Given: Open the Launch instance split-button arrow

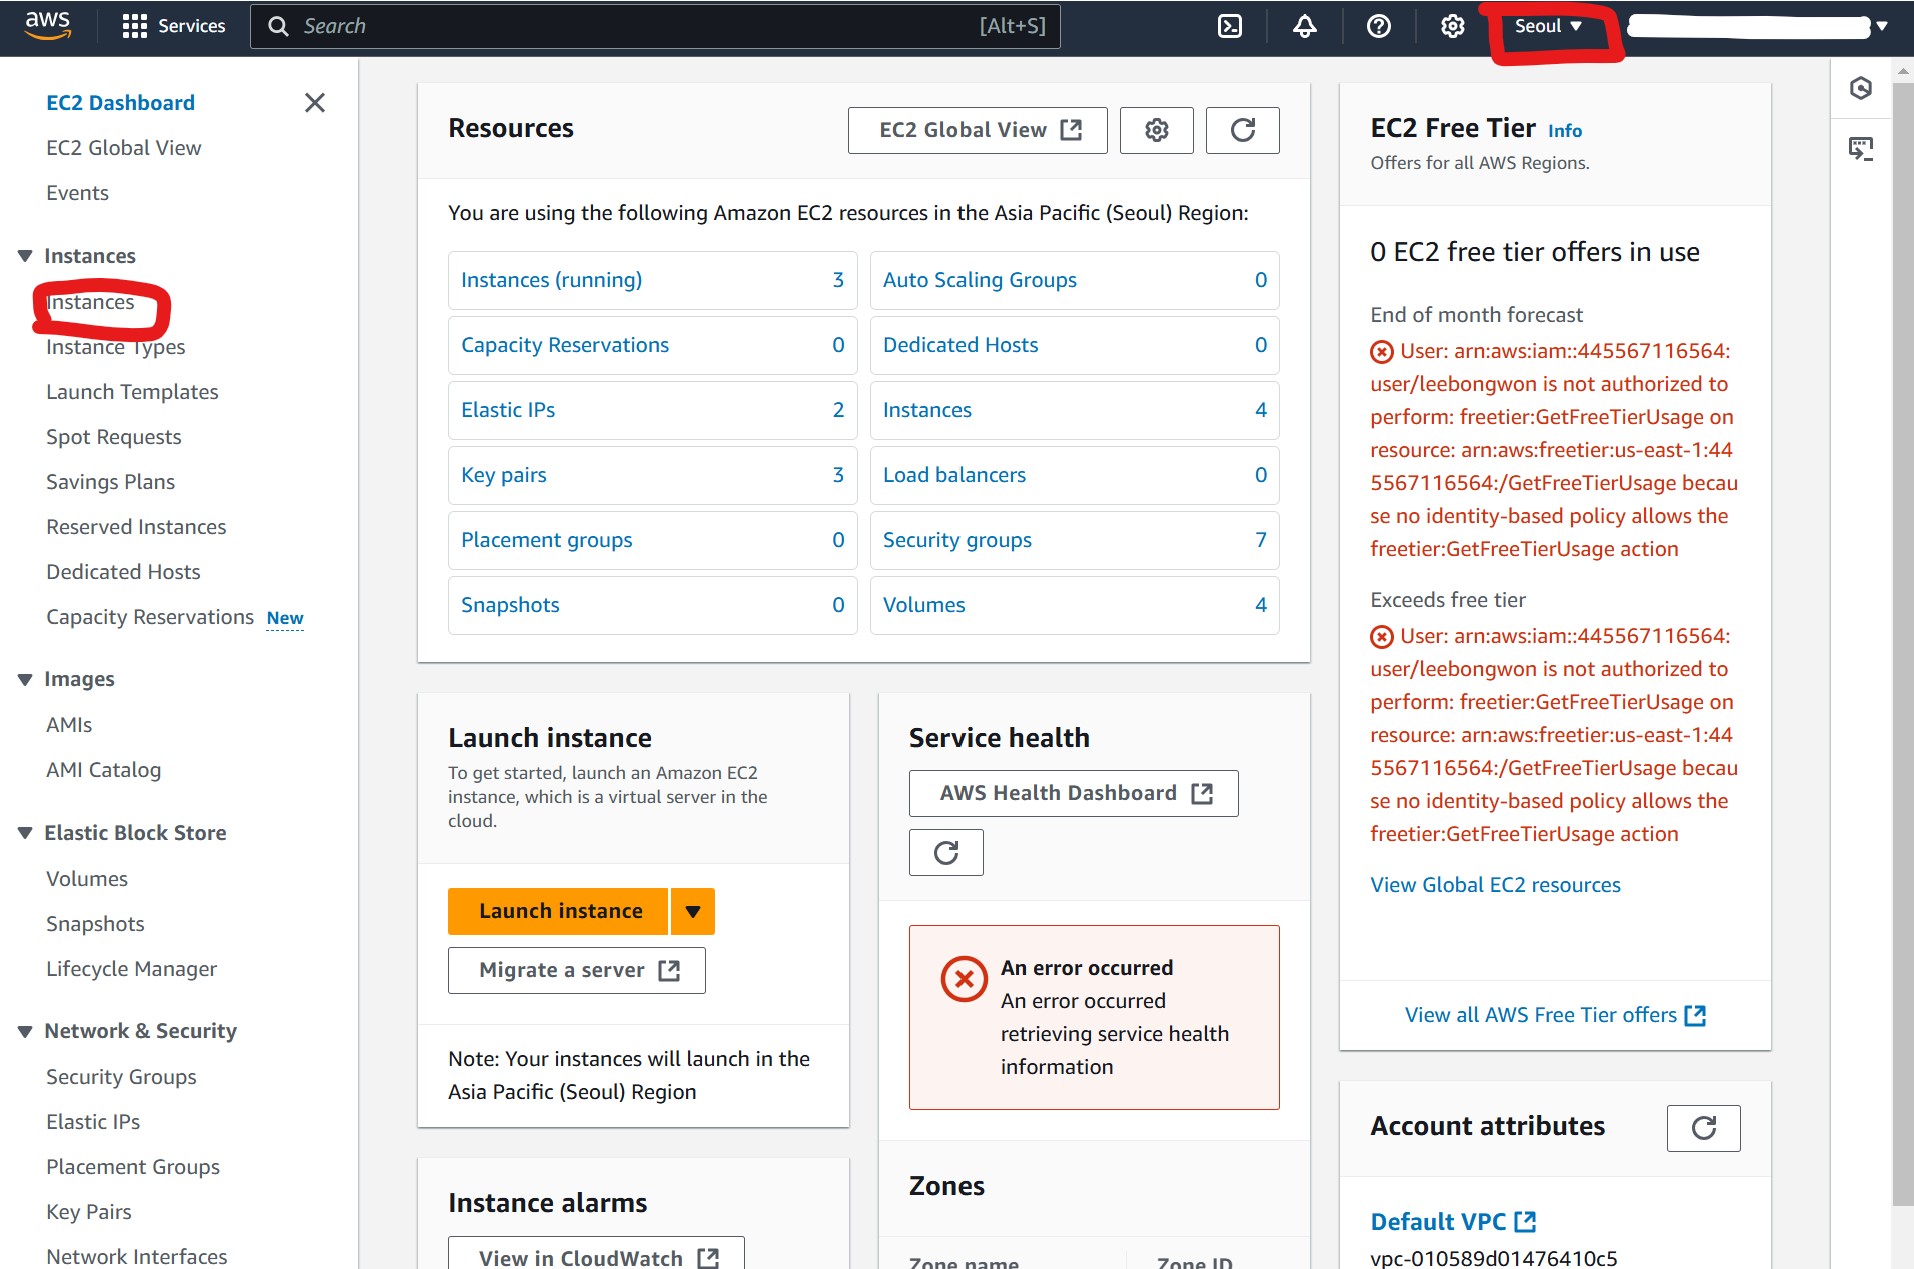Looking at the screenshot, I should (693, 911).
